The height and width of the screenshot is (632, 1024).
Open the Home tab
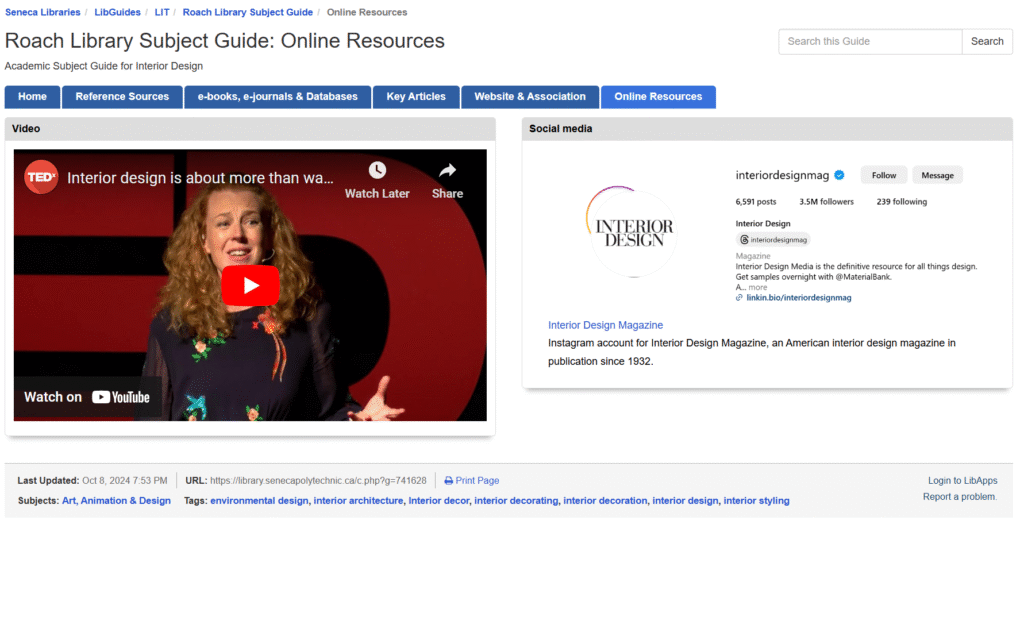point(32,97)
